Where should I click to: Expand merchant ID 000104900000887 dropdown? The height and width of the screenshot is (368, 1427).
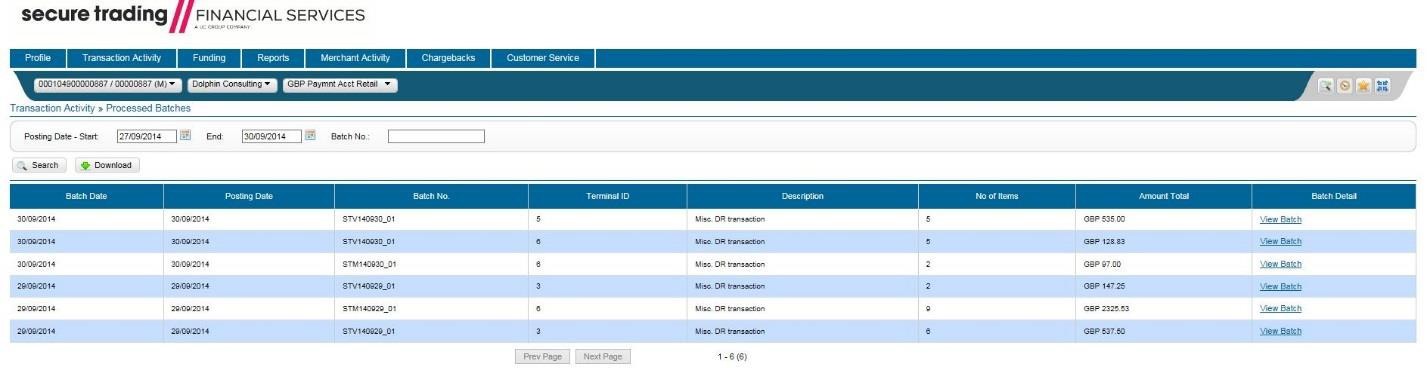(107, 85)
